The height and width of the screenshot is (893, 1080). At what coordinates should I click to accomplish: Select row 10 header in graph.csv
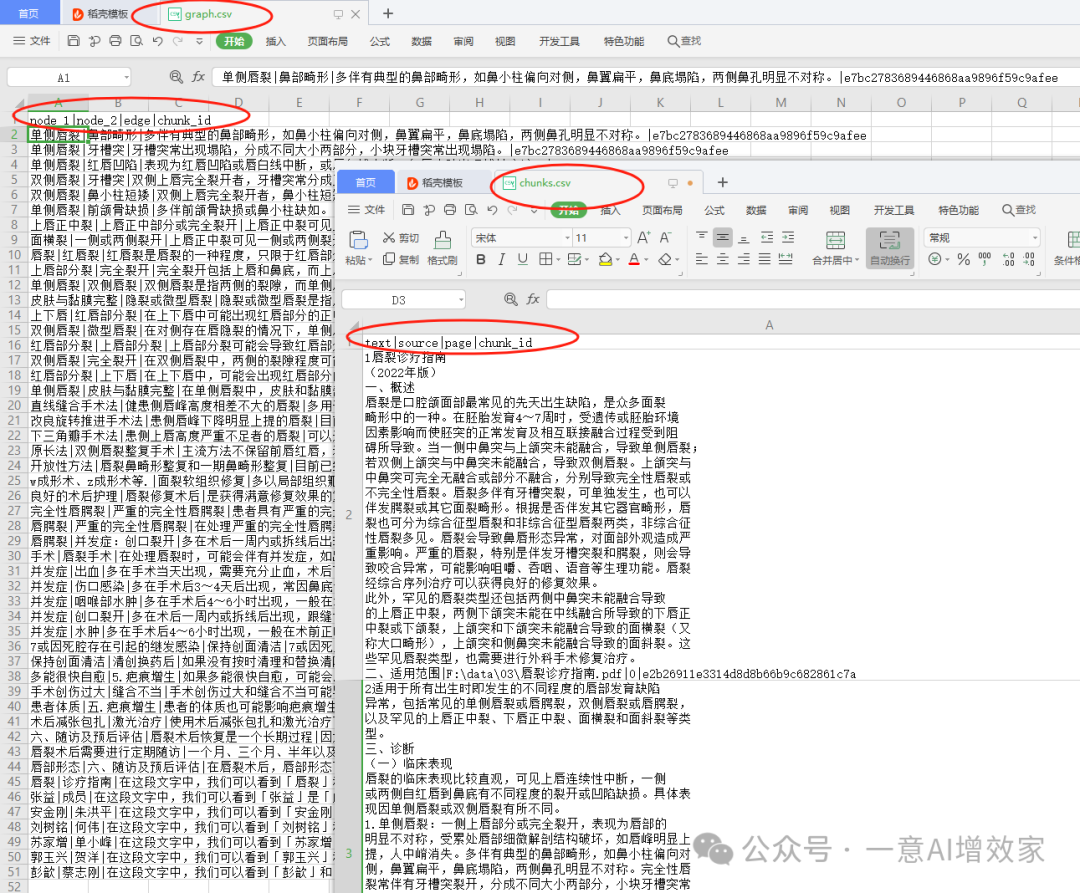click(13, 255)
